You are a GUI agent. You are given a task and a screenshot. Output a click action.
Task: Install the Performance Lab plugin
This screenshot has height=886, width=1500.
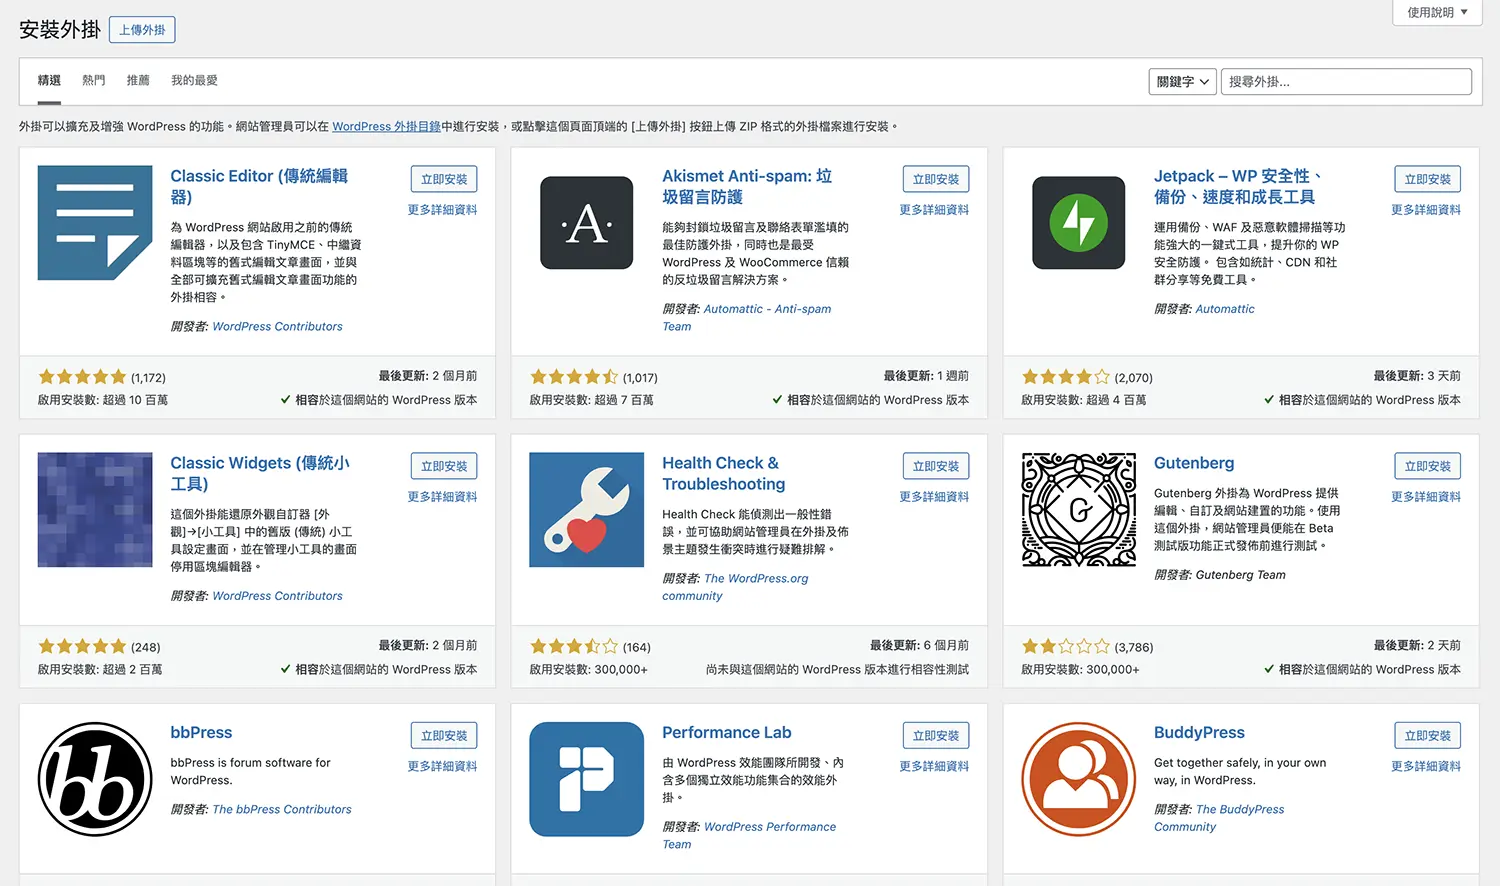tap(936, 735)
